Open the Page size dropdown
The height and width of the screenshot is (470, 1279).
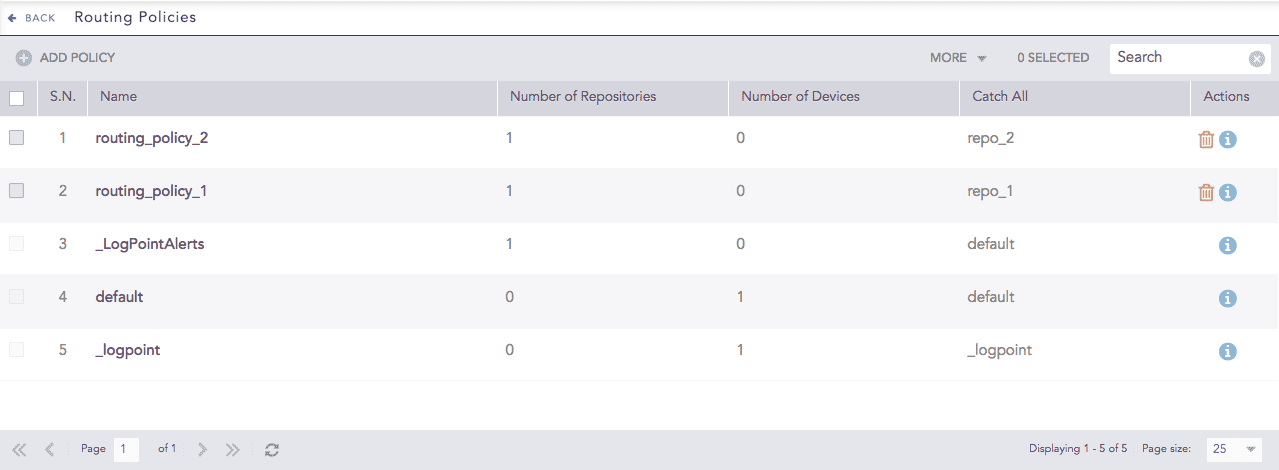click(x=1232, y=449)
